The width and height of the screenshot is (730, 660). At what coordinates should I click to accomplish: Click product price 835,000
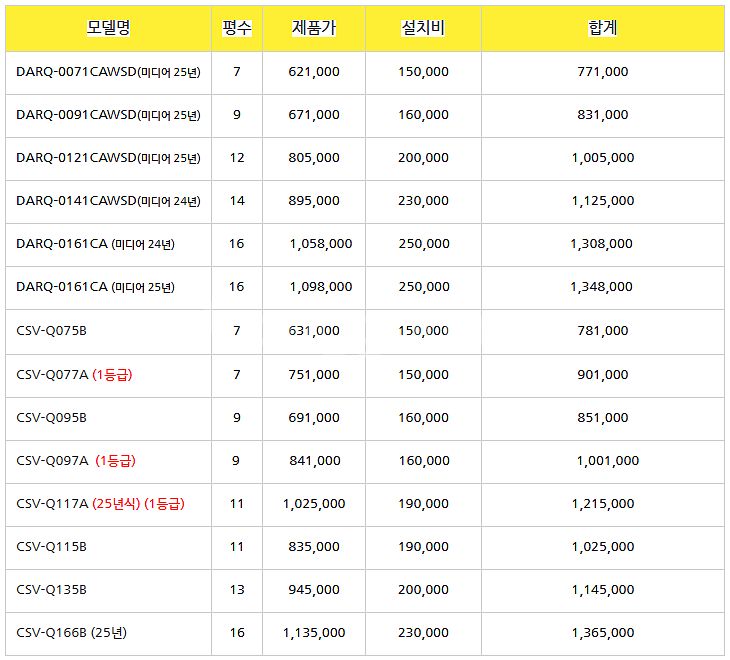point(314,546)
